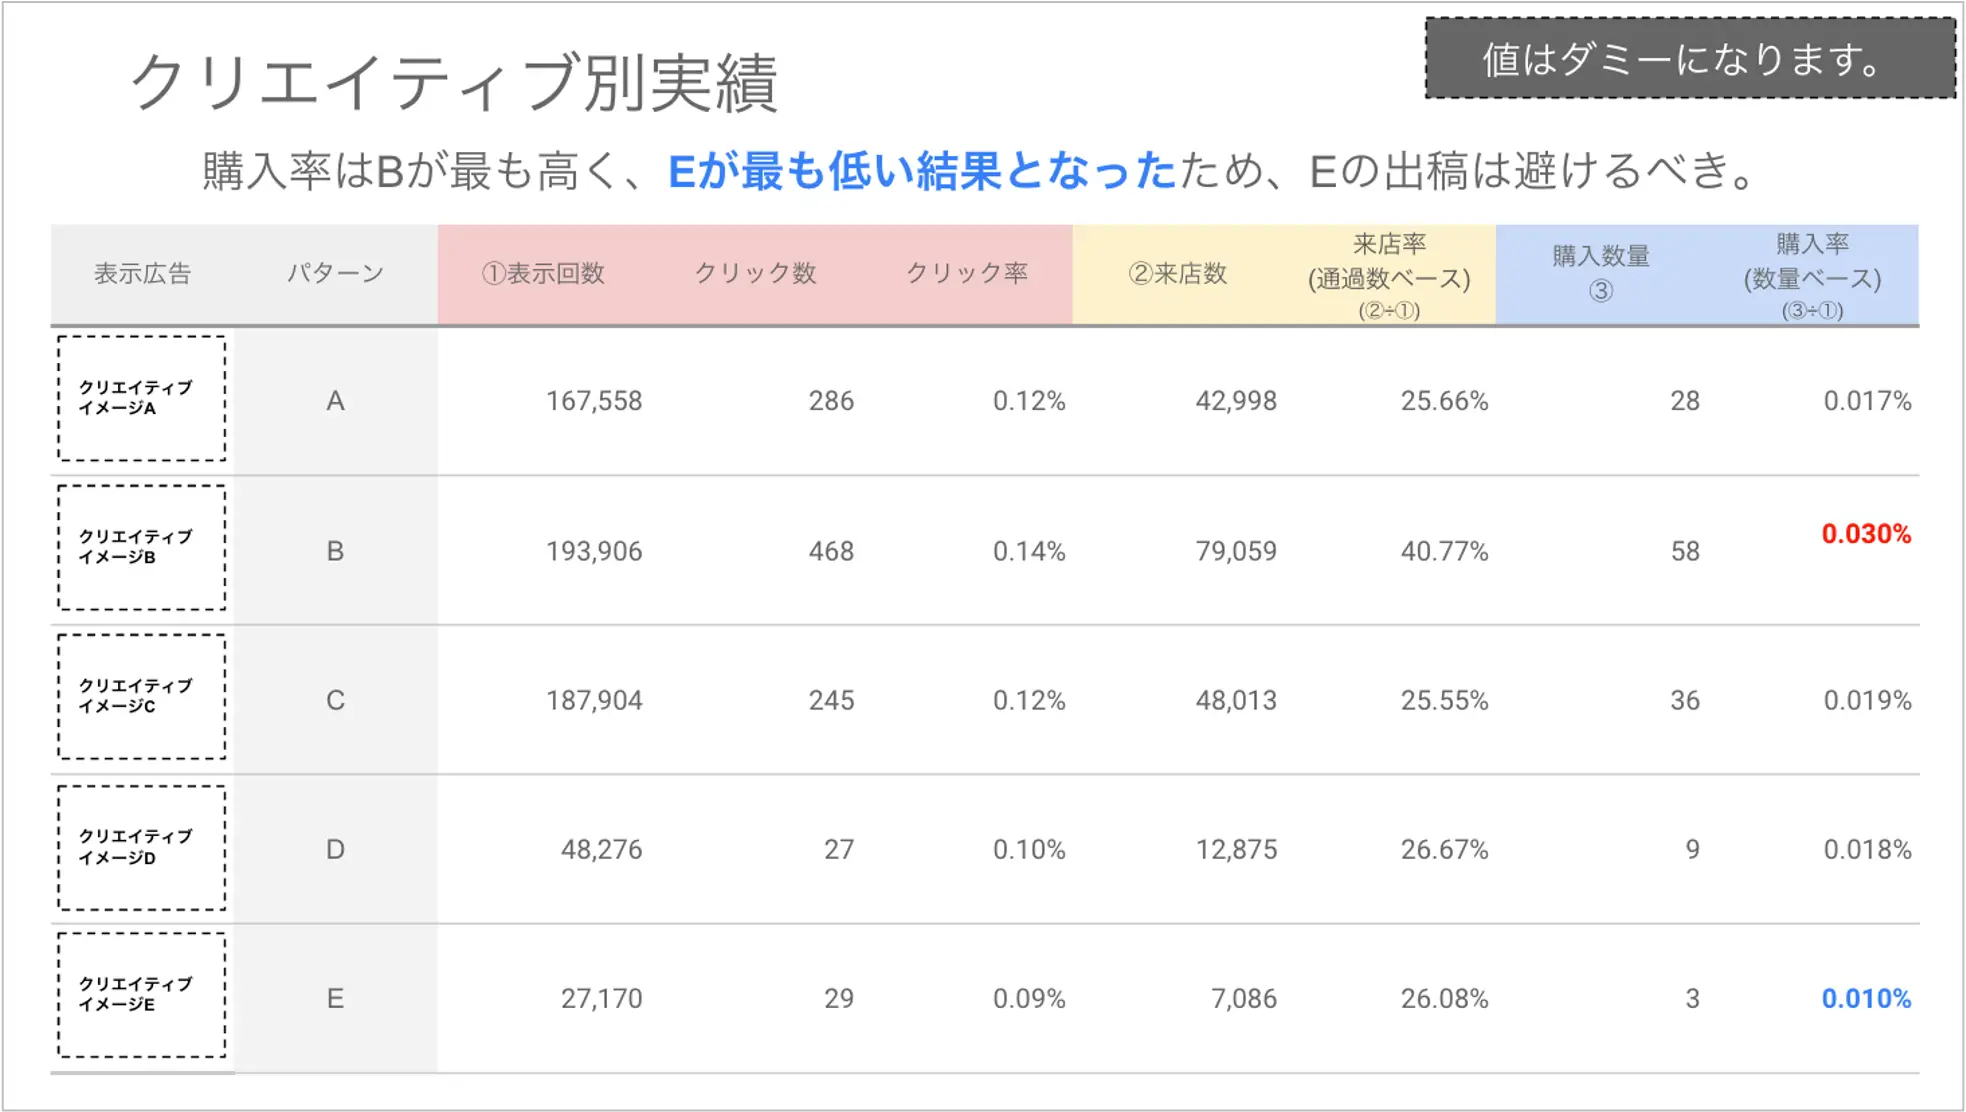Click the 来店率 (通過数ベース) header
Image resolution: width=1966 pixels, height=1112 pixels.
tap(1388, 275)
